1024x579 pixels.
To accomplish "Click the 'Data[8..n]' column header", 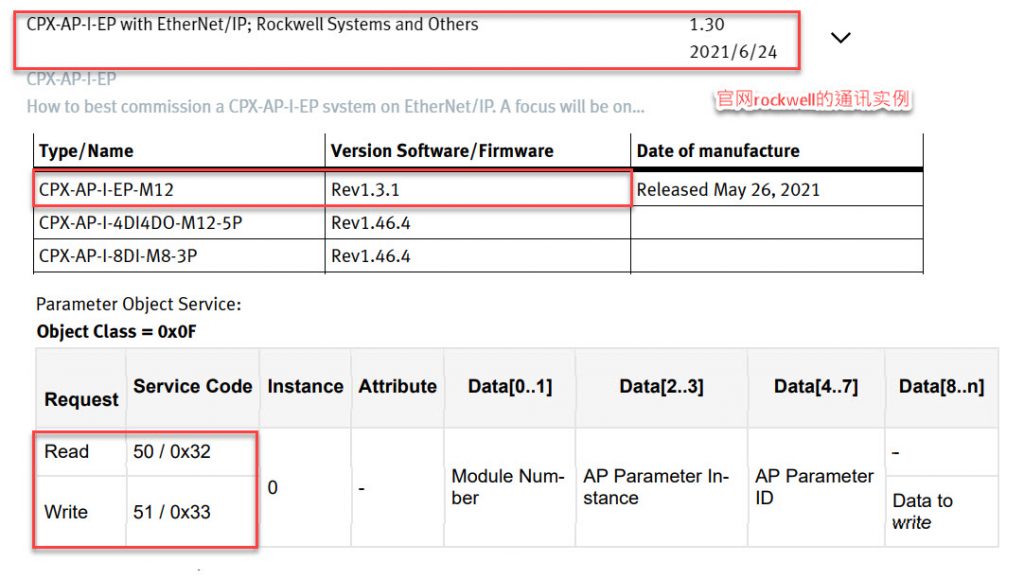I will pos(941,386).
